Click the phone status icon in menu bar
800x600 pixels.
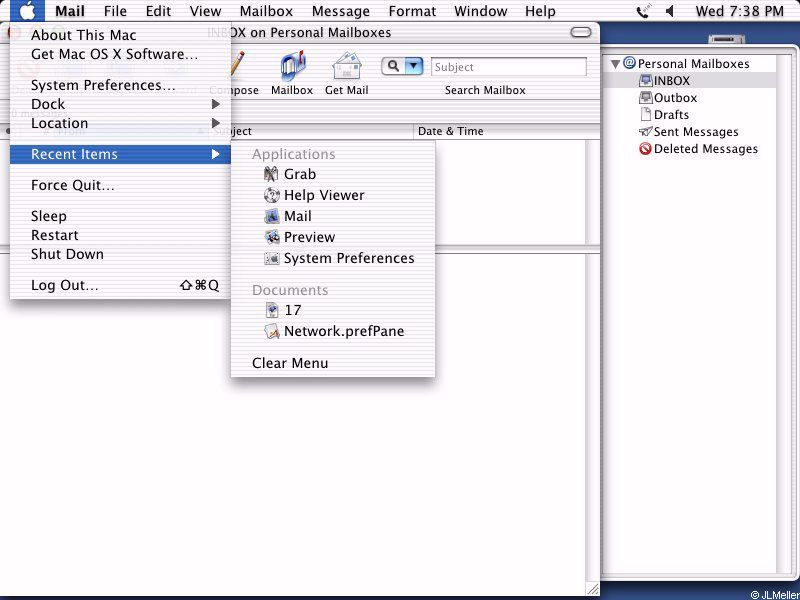643,11
